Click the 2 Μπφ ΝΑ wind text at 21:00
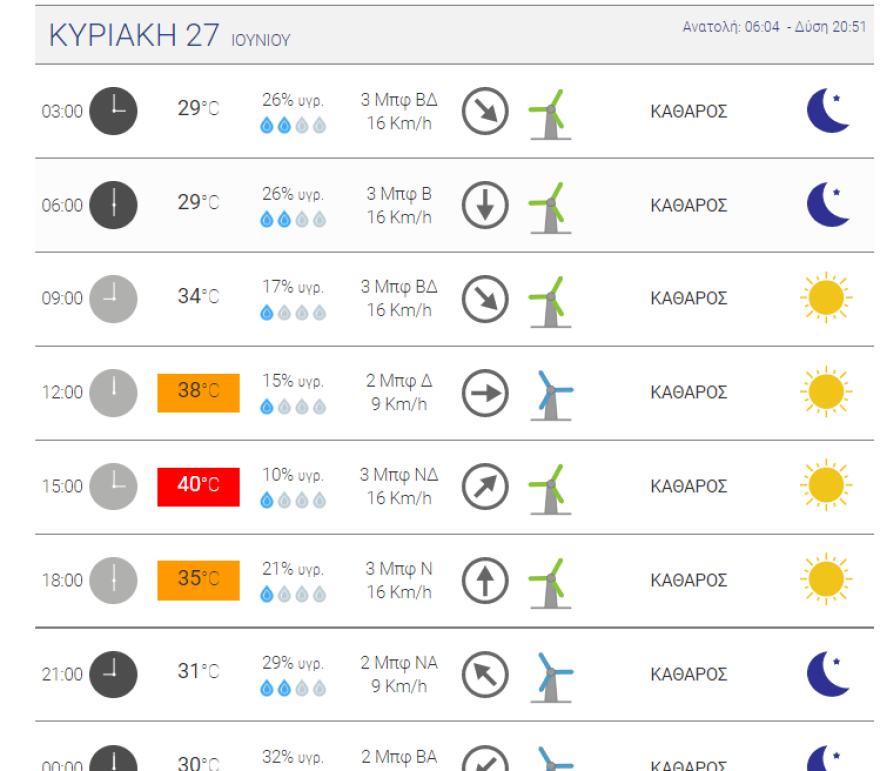This screenshot has height=771, width=880. [x=399, y=663]
